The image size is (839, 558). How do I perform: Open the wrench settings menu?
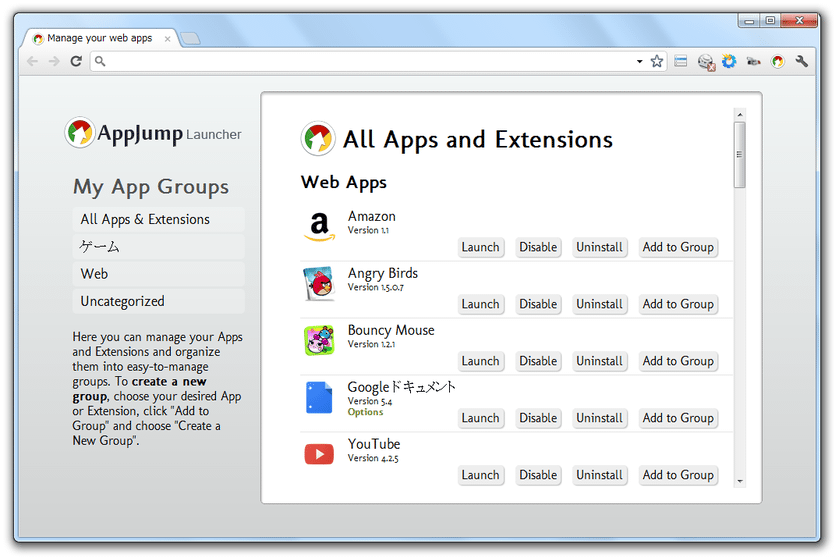[802, 61]
